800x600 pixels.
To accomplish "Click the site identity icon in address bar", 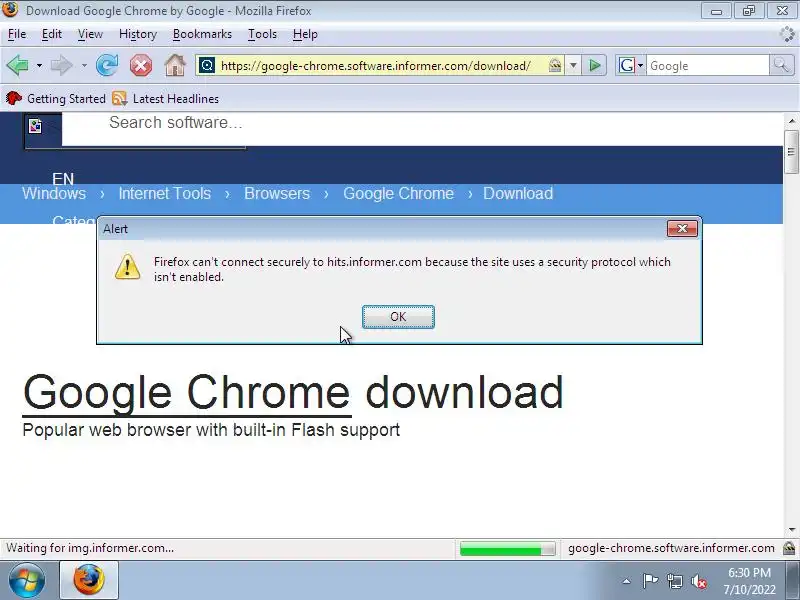I will (207, 65).
